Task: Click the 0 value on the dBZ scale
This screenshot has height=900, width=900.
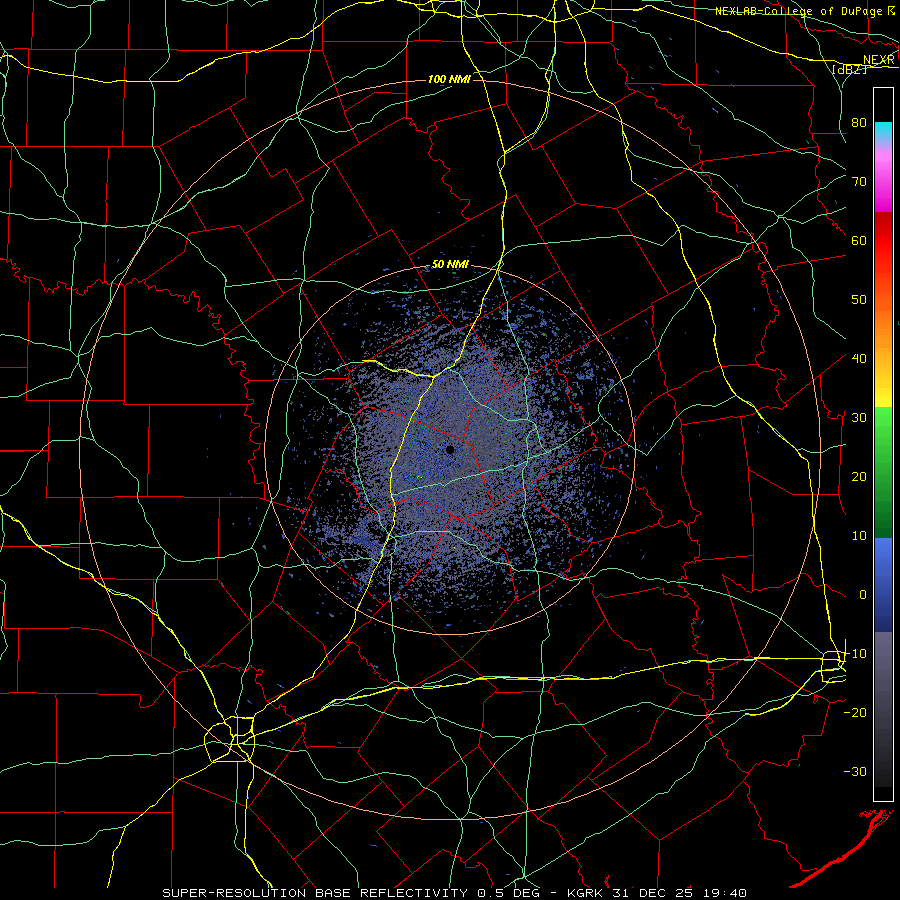Action: click(863, 595)
